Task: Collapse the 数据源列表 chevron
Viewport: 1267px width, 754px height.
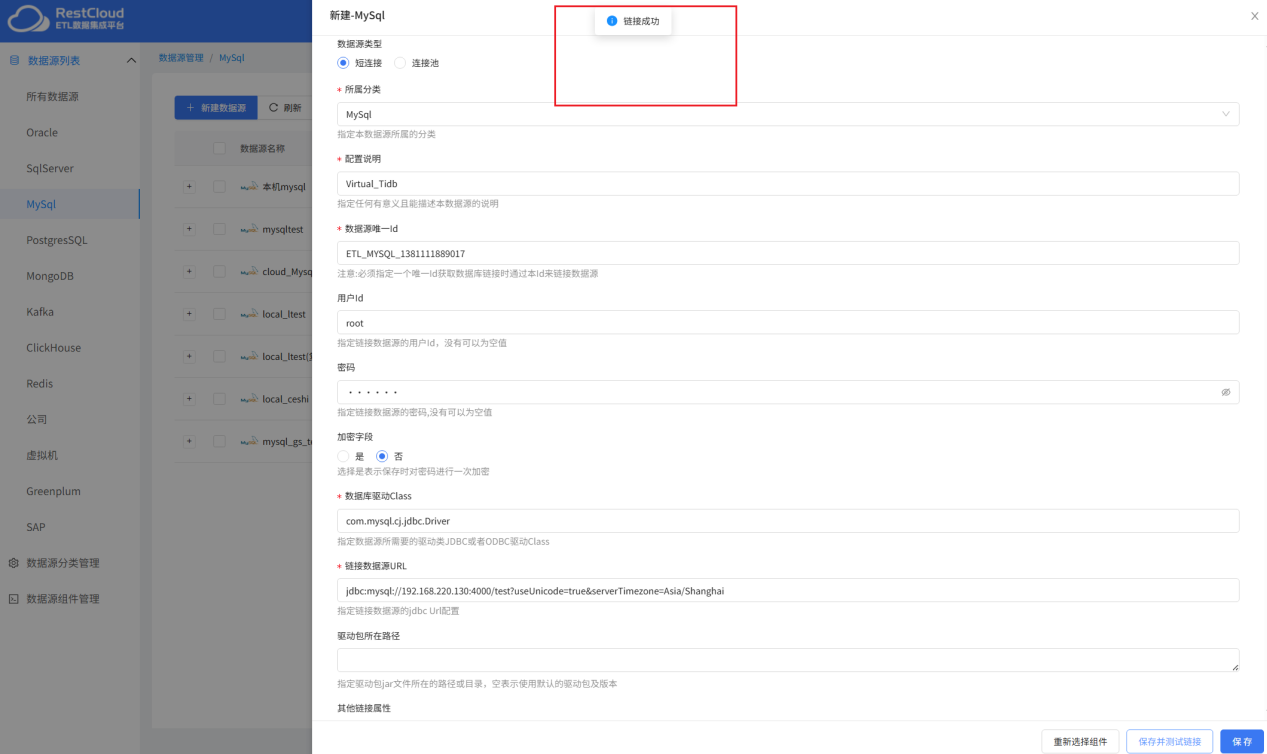Action: (x=131, y=61)
